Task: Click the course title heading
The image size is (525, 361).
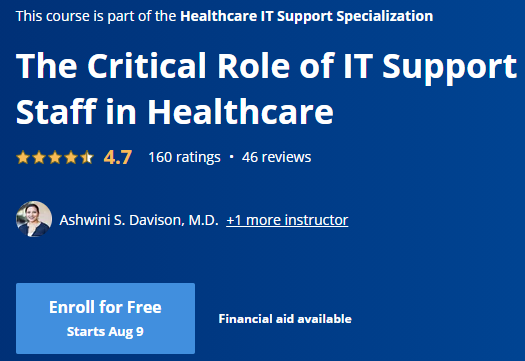Action: 266,88
